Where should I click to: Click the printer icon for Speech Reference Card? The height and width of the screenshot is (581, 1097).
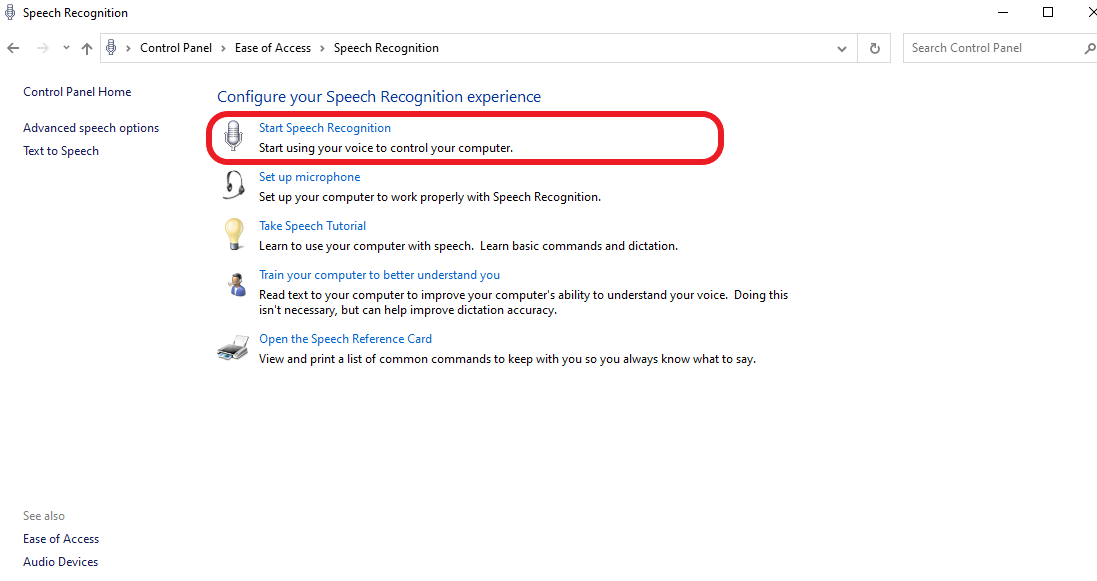tap(233, 347)
